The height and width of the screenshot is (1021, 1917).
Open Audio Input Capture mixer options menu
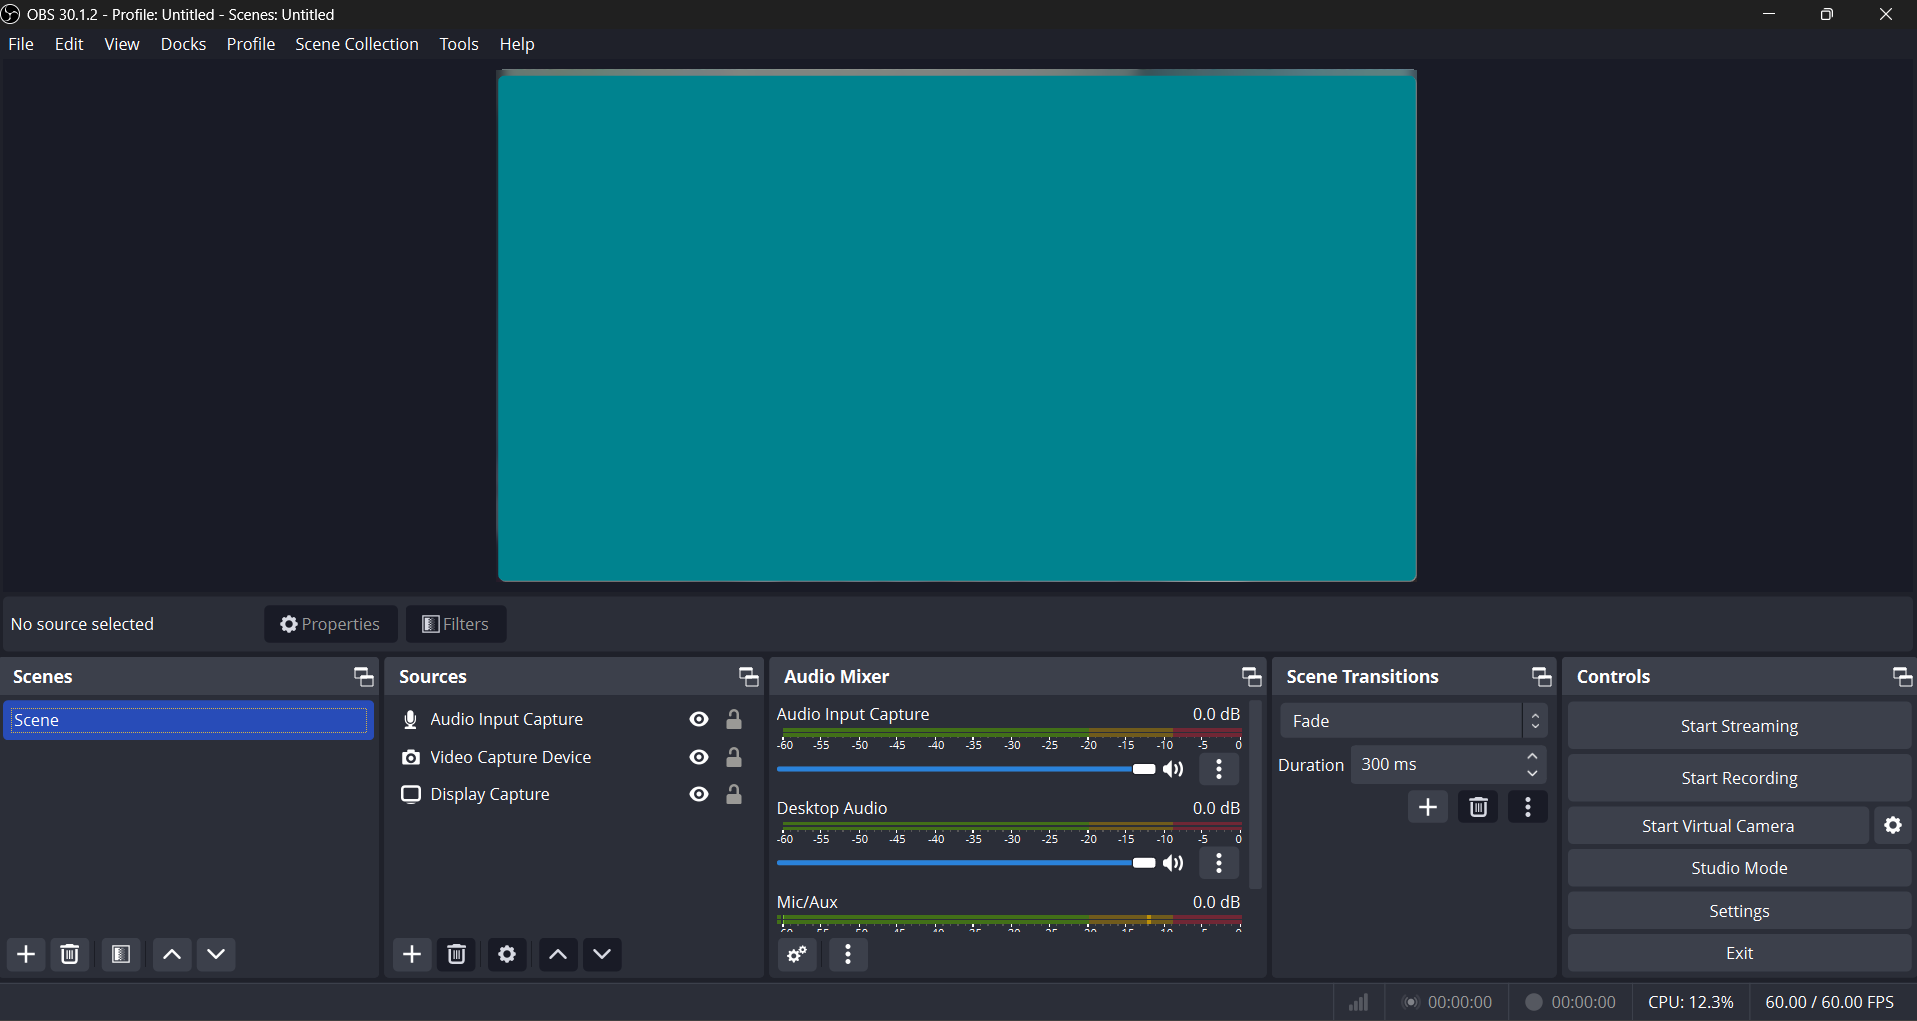coord(1219,769)
